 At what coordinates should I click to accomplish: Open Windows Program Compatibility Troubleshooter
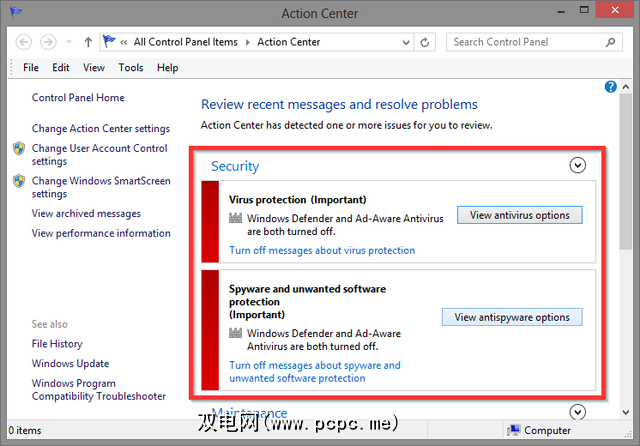99,390
